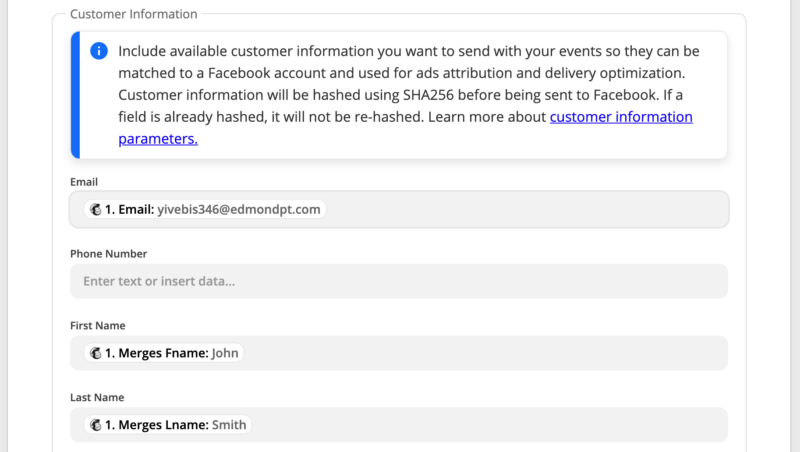Click inside the First Name field
The image size is (800, 452).
point(399,353)
